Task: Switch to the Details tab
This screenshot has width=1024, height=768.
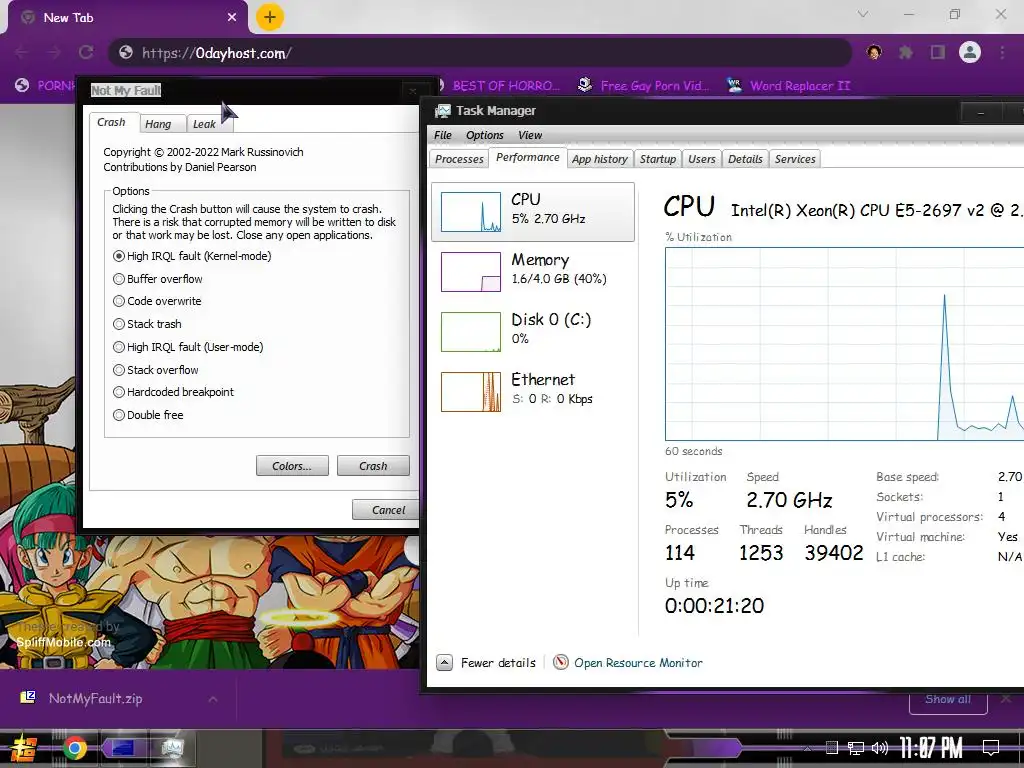Action: (745, 159)
